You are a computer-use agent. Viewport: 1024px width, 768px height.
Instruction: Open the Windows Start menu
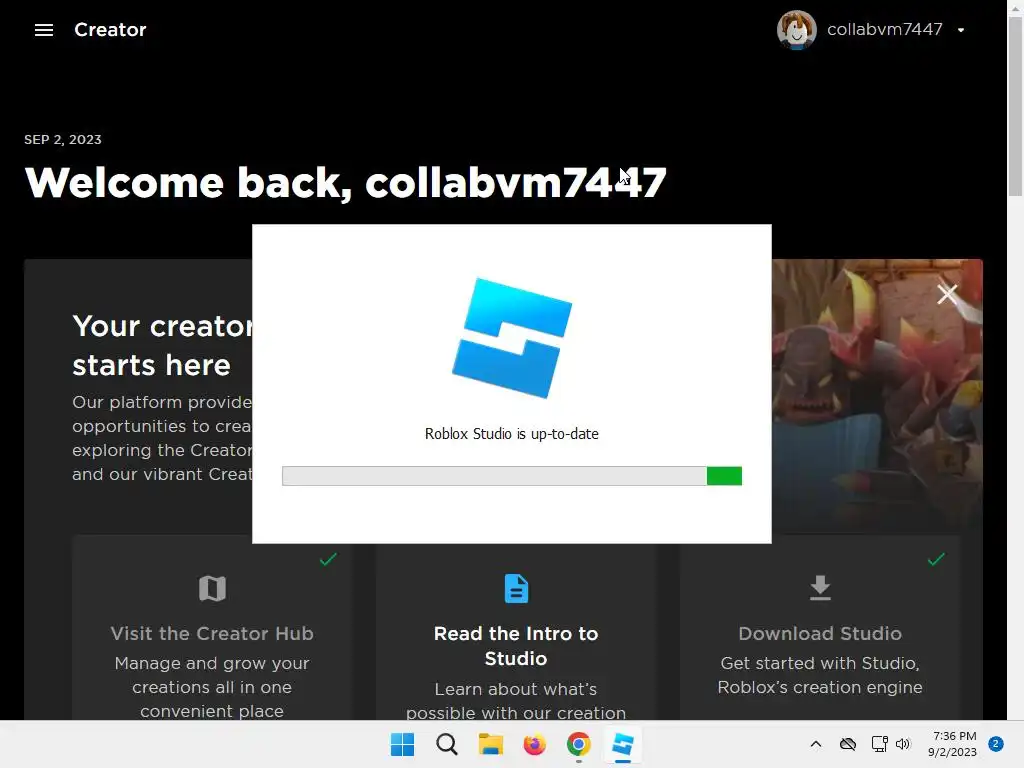pos(402,744)
